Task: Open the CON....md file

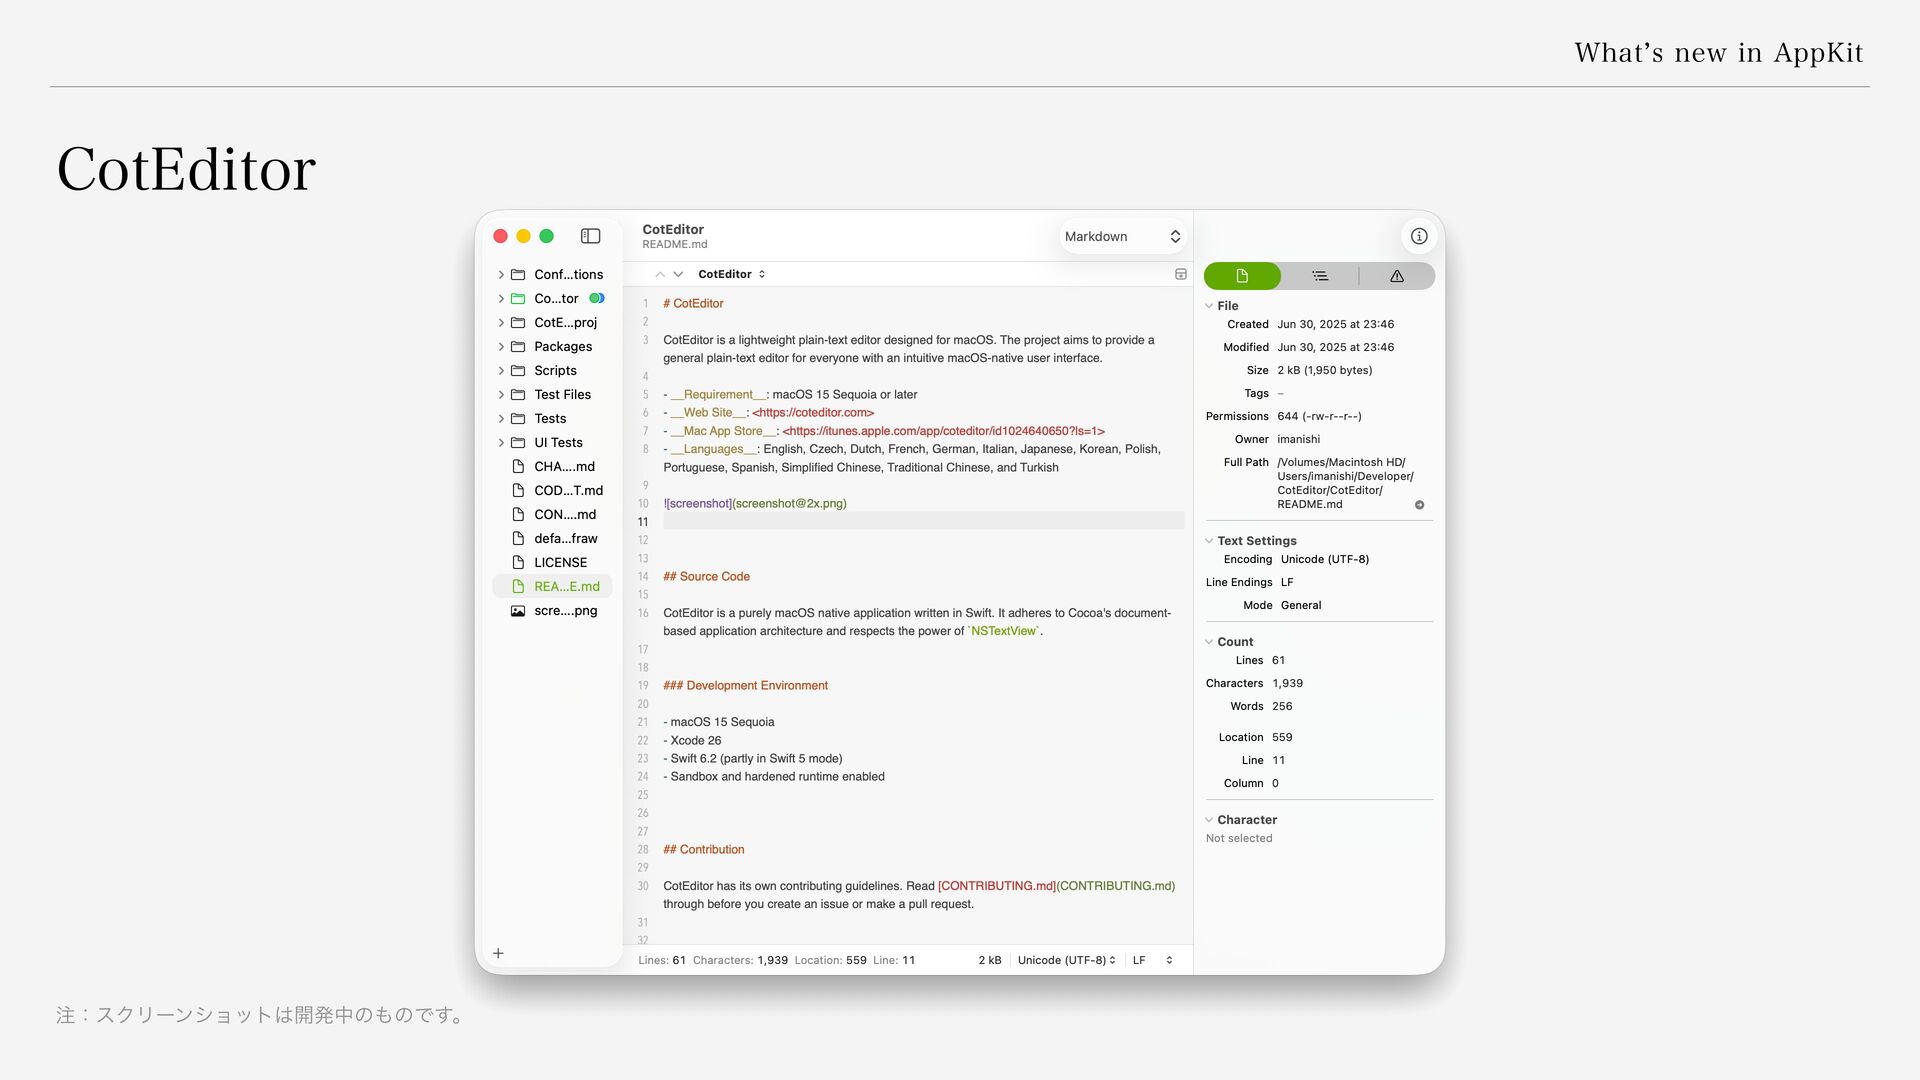Action: point(552,514)
